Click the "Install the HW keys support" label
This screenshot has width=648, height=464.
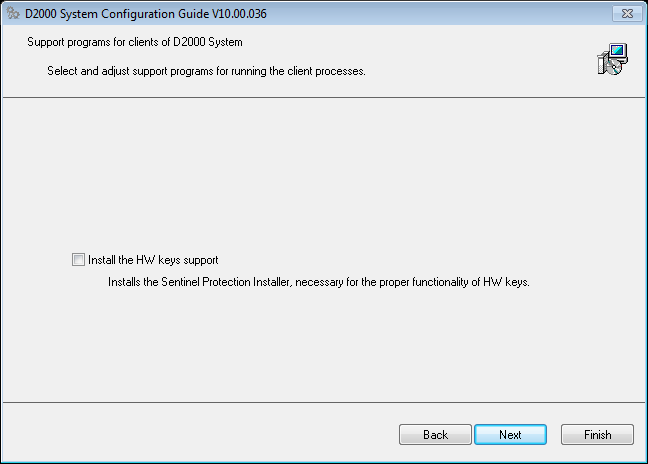click(153, 260)
